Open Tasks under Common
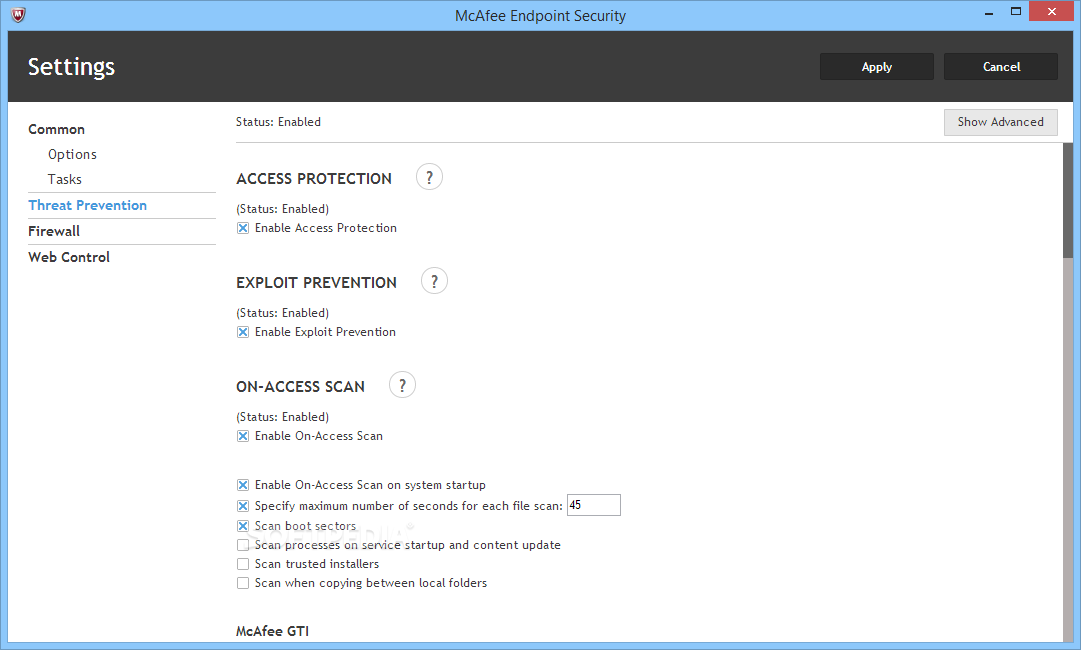Viewport: 1081px width, 650px height. [65, 179]
